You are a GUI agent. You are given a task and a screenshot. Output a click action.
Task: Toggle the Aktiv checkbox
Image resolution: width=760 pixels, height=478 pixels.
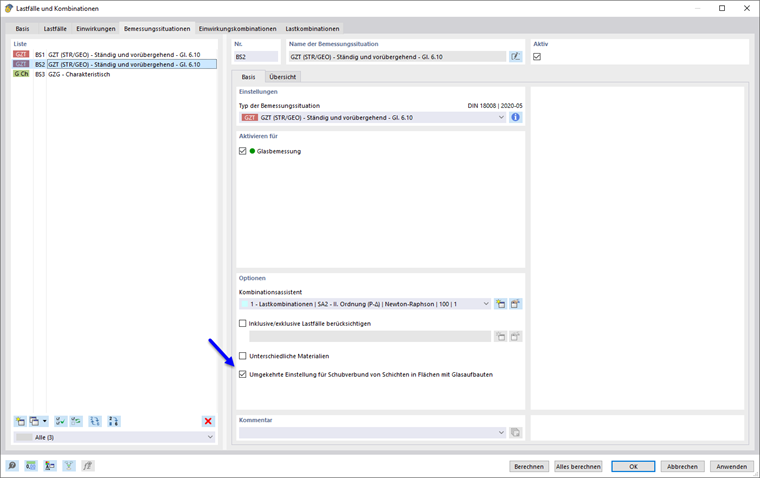(537, 57)
